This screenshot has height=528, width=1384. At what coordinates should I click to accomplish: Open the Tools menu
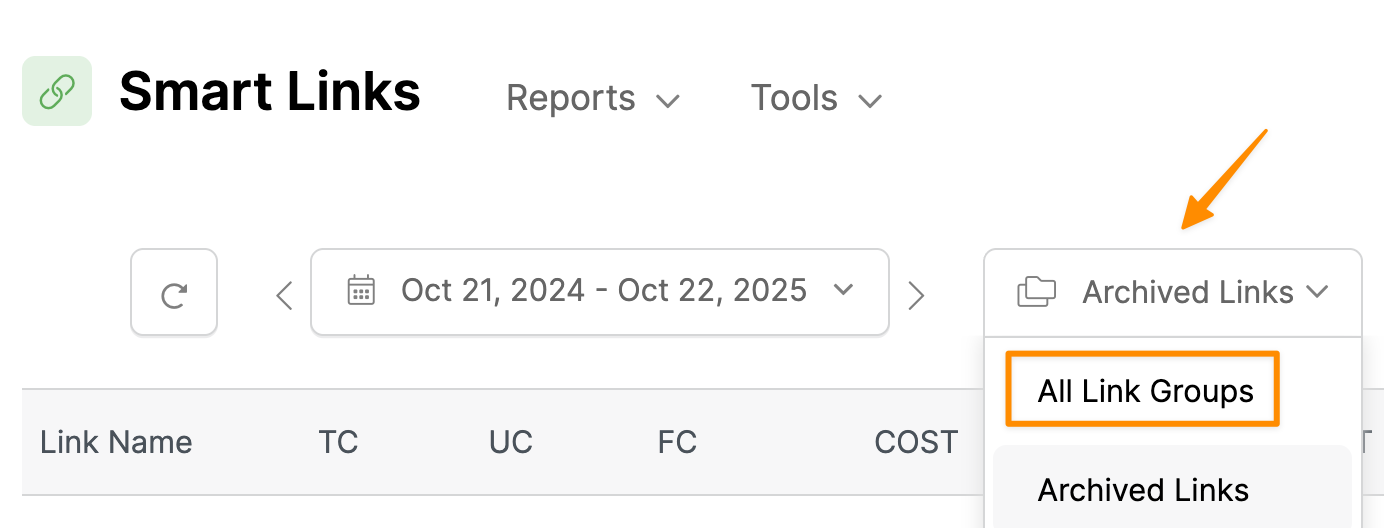pyautogui.click(x=815, y=98)
